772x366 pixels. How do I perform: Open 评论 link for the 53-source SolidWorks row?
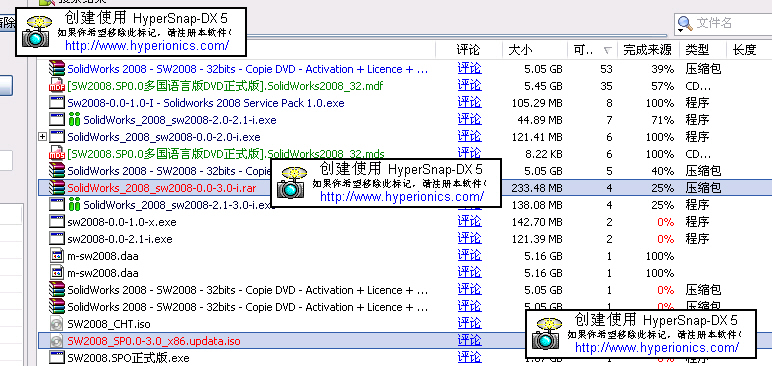(x=469, y=68)
